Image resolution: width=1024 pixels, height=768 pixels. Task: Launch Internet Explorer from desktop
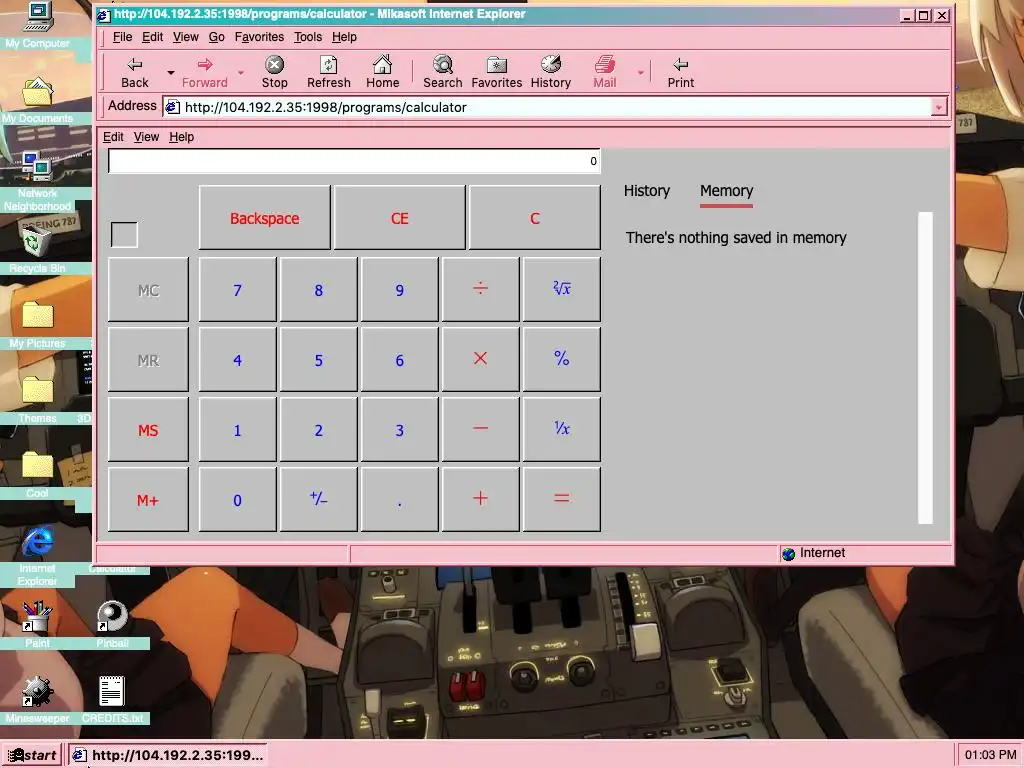tap(37, 555)
